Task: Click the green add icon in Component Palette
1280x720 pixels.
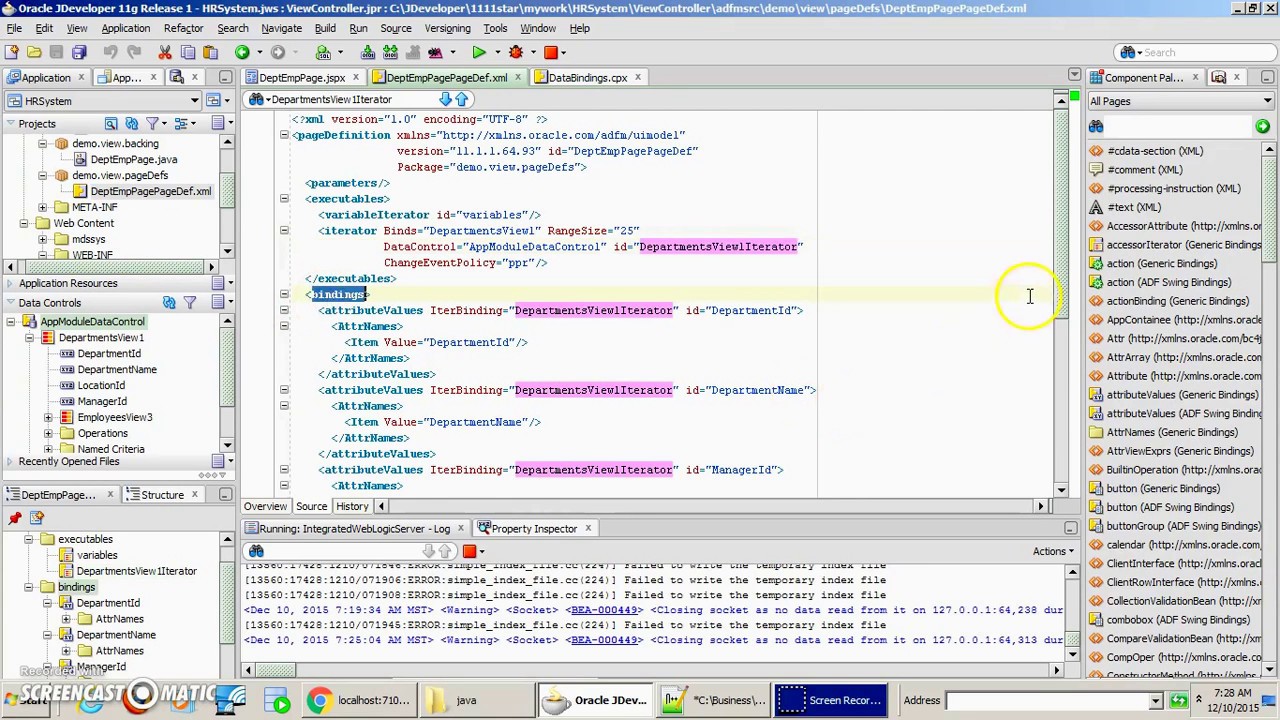Action: pyautogui.click(x=1262, y=127)
